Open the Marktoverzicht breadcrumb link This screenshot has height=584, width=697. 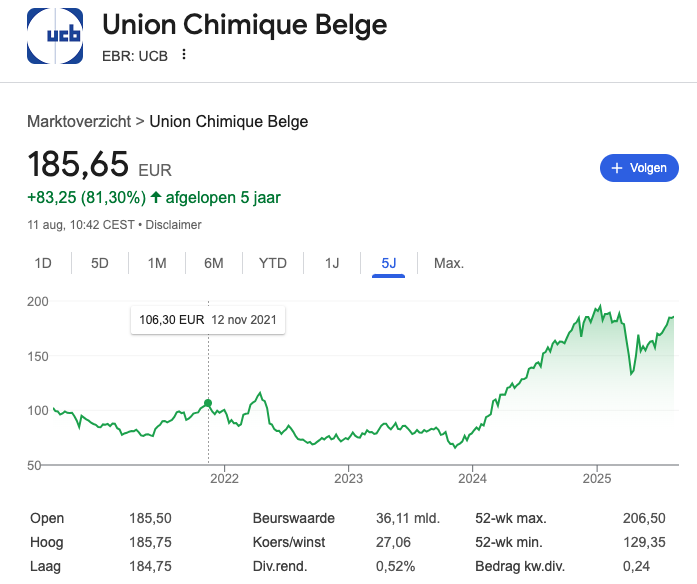(x=79, y=122)
